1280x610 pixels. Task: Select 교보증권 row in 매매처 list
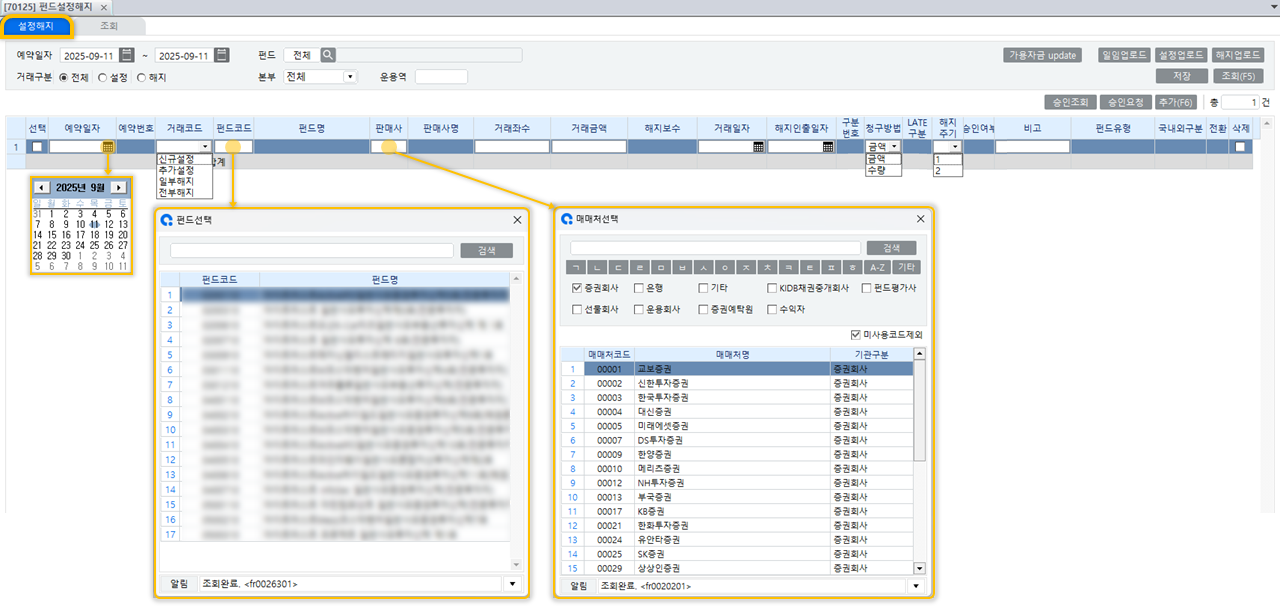pos(748,369)
